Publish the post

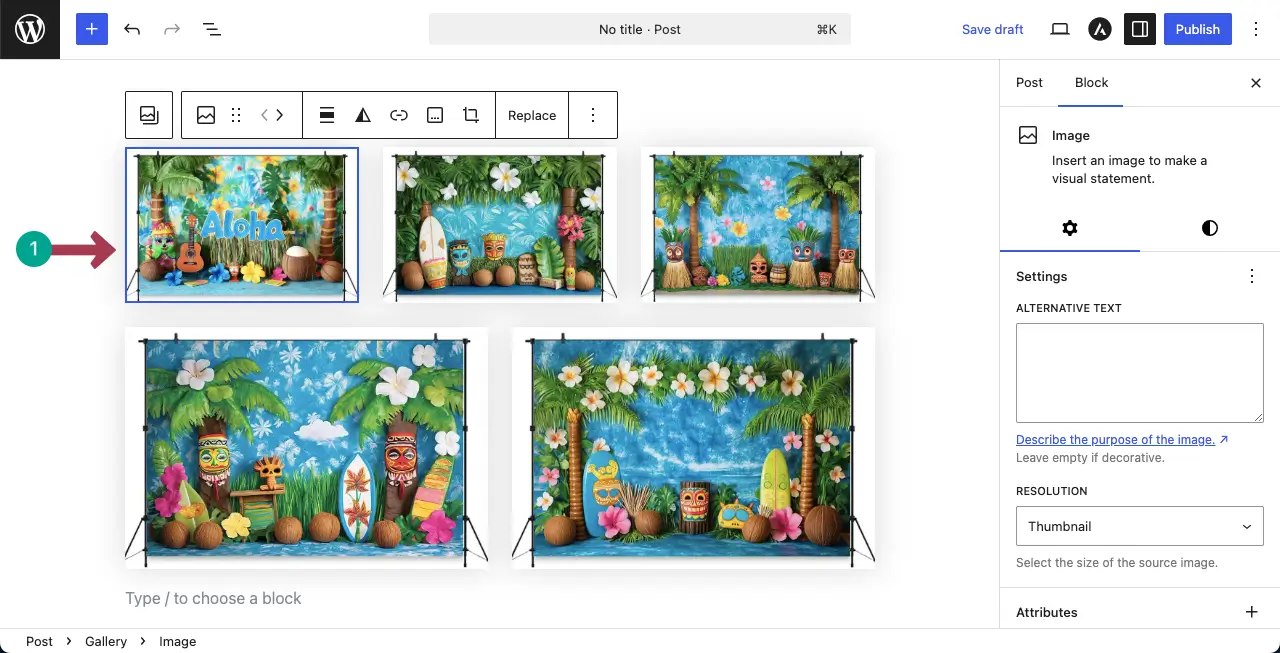[x=1197, y=29]
